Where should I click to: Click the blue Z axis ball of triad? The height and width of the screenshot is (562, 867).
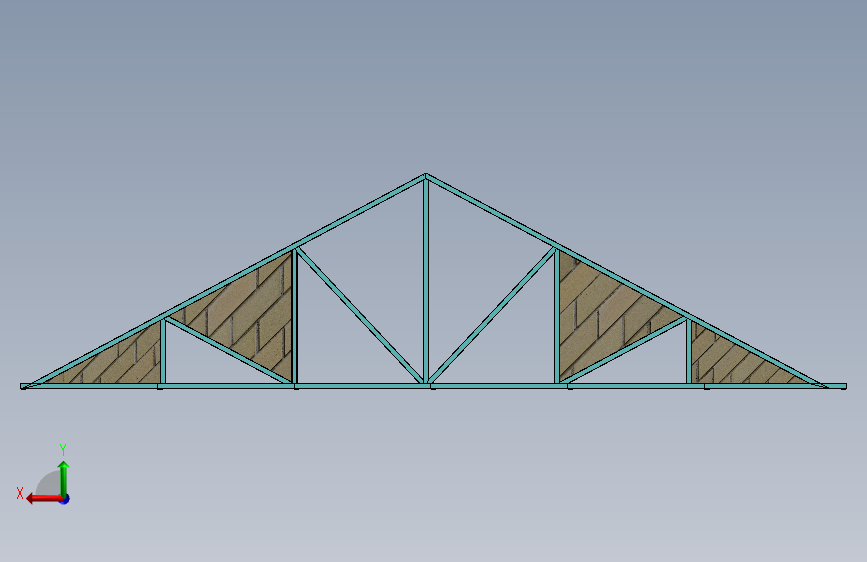[x=65, y=499]
